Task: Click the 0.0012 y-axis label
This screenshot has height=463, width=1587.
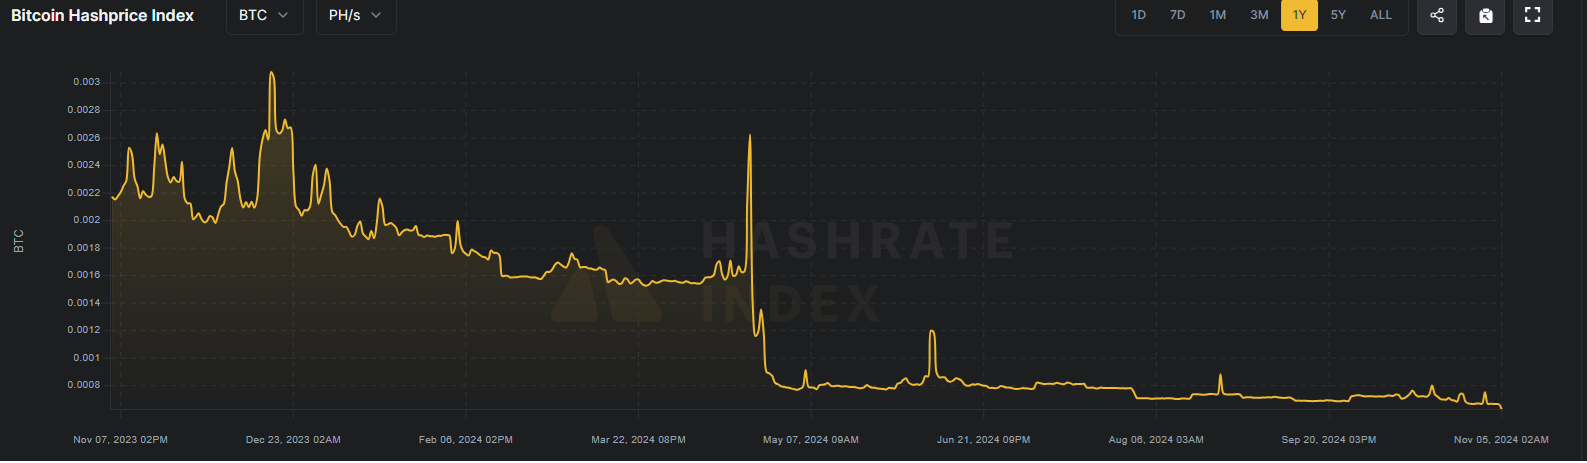Action: pos(84,330)
